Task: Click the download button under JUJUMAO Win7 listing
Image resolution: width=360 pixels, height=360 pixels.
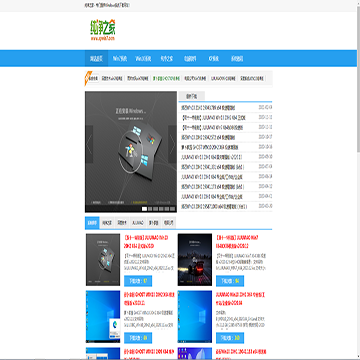Action: pos(230,281)
